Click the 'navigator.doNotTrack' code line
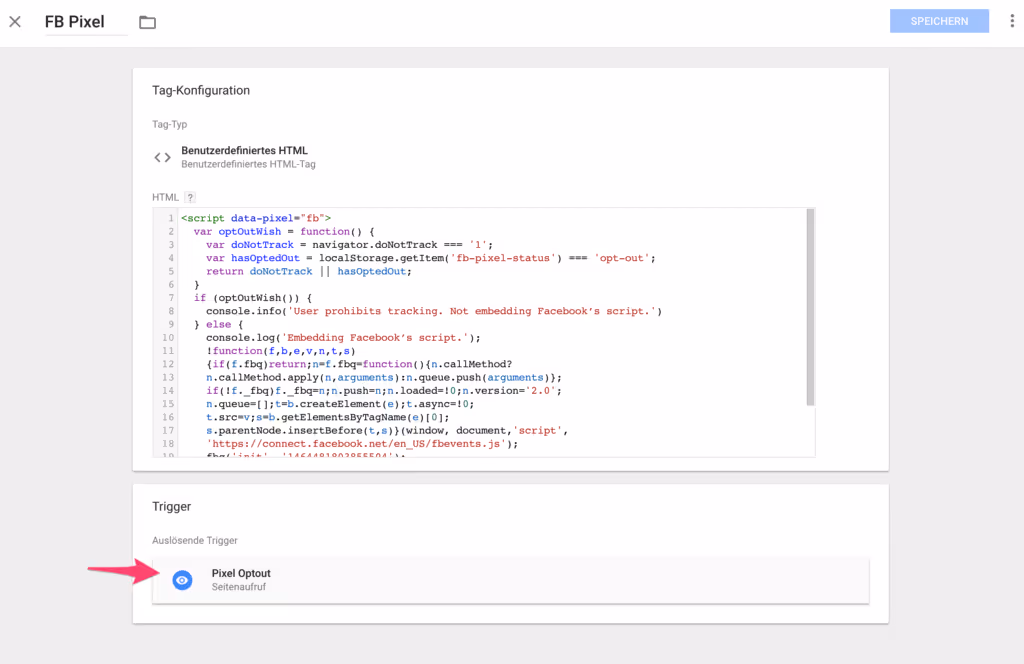Image resolution: width=1024 pixels, height=664 pixels. [349, 245]
